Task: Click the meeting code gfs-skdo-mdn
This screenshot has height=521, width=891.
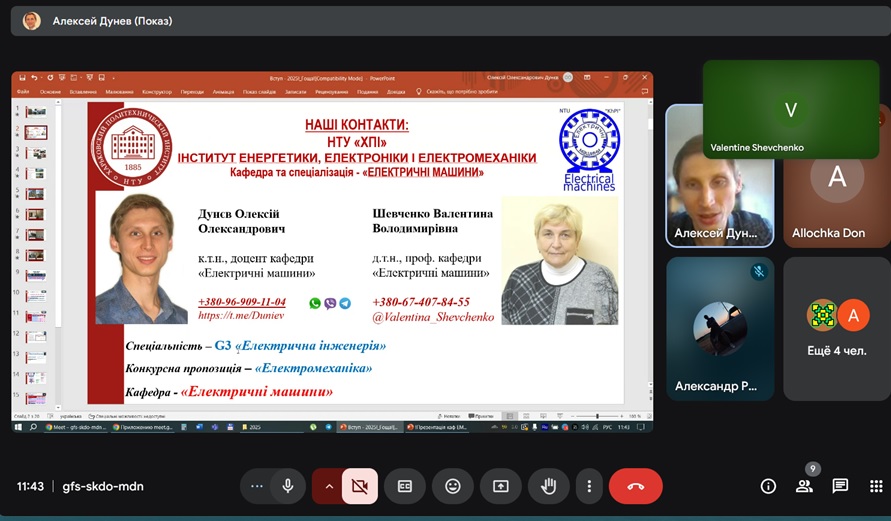Action: (x=103, y=486)
